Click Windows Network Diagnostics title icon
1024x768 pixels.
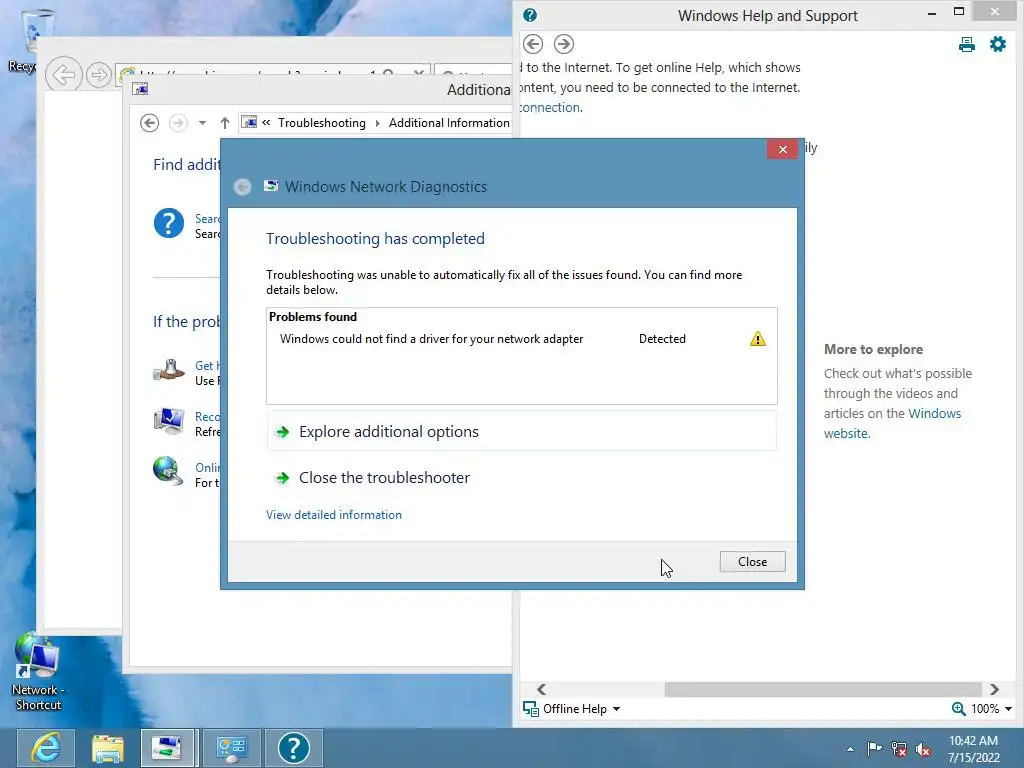271,186
